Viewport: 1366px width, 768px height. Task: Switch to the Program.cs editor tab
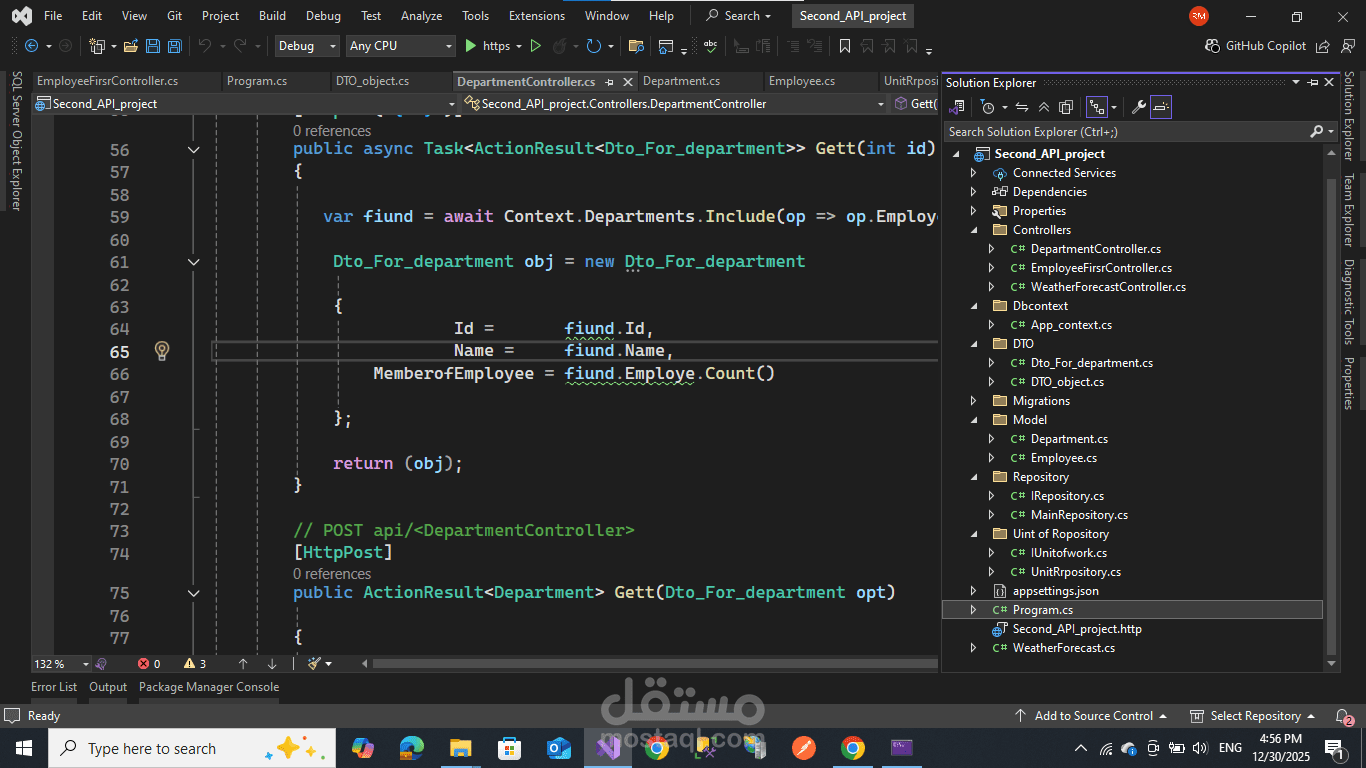coord(257,81)
